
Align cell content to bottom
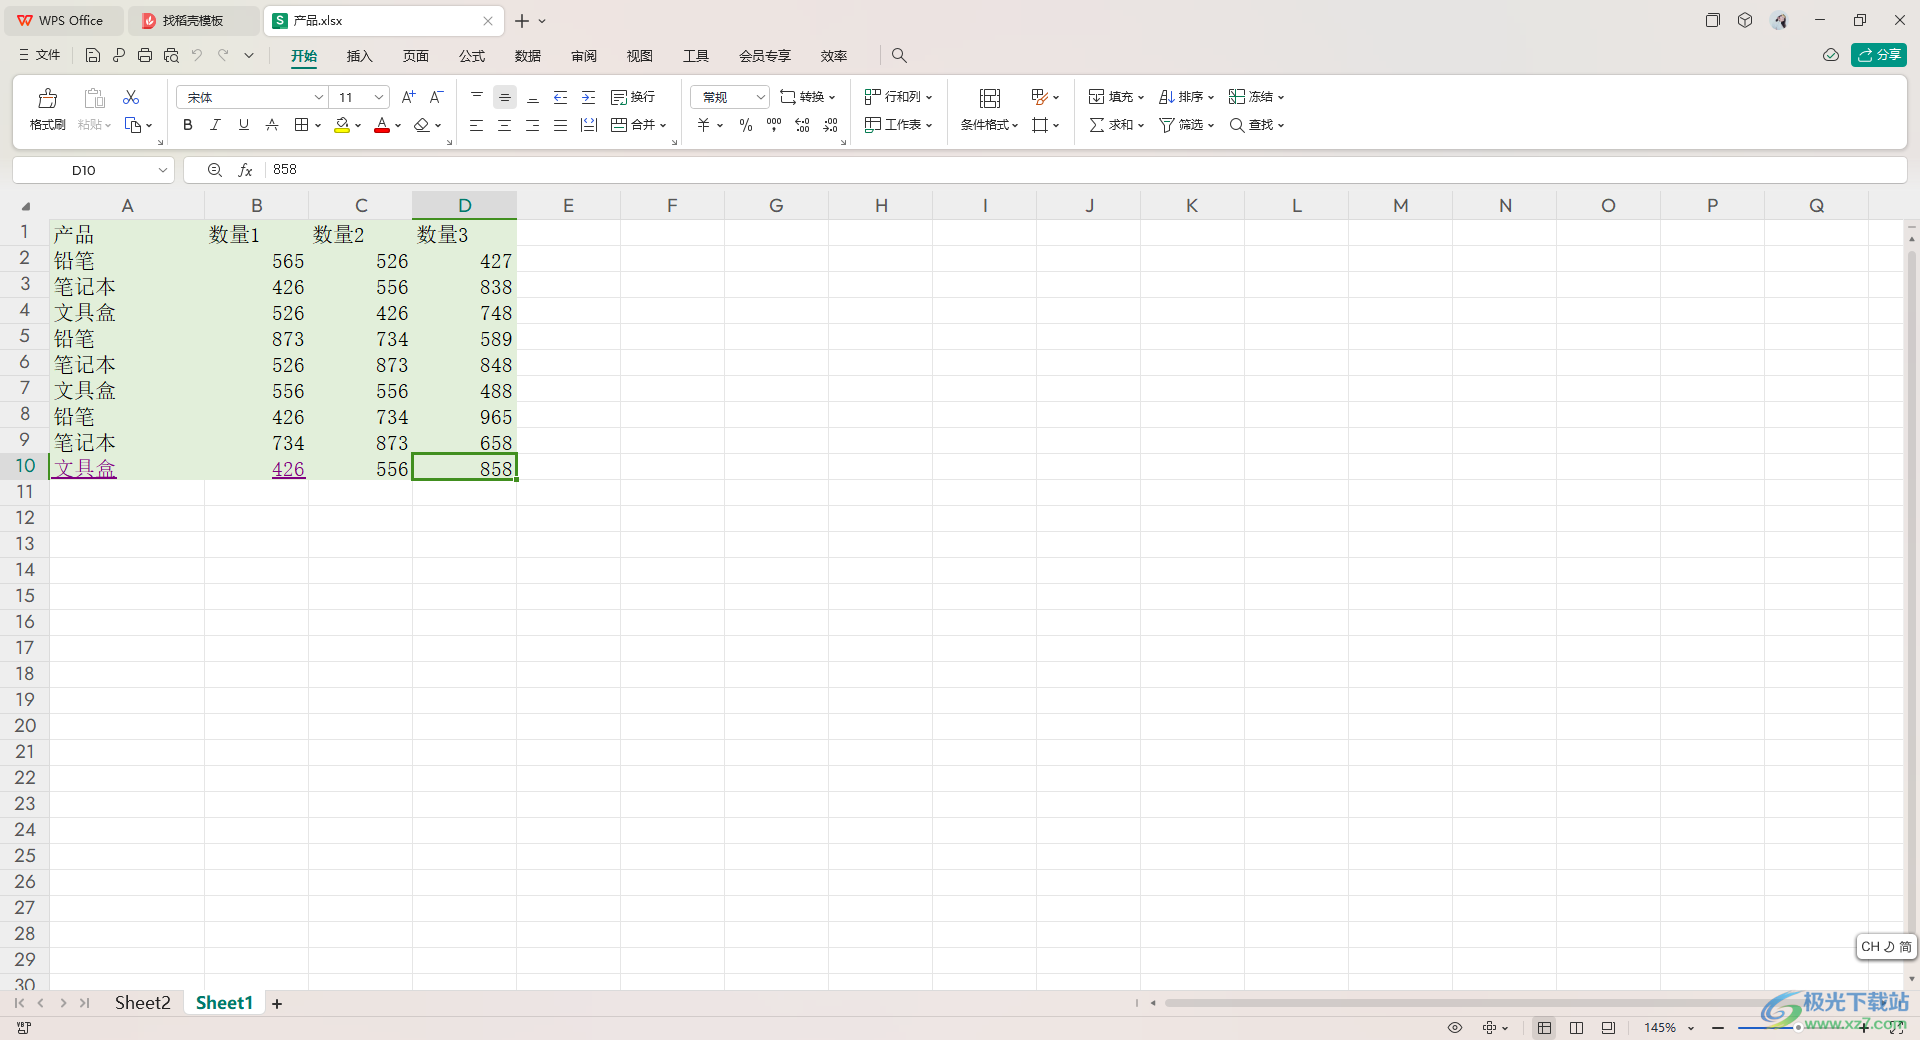[533, 97]
